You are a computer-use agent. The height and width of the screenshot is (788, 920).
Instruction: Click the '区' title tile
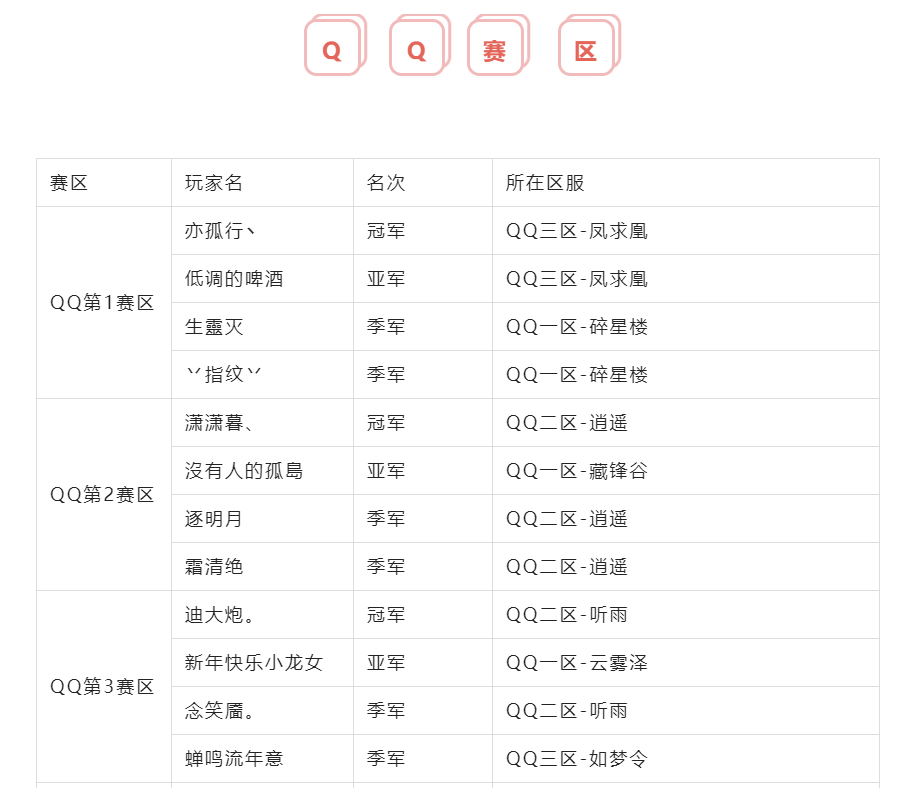coord(589,46)
